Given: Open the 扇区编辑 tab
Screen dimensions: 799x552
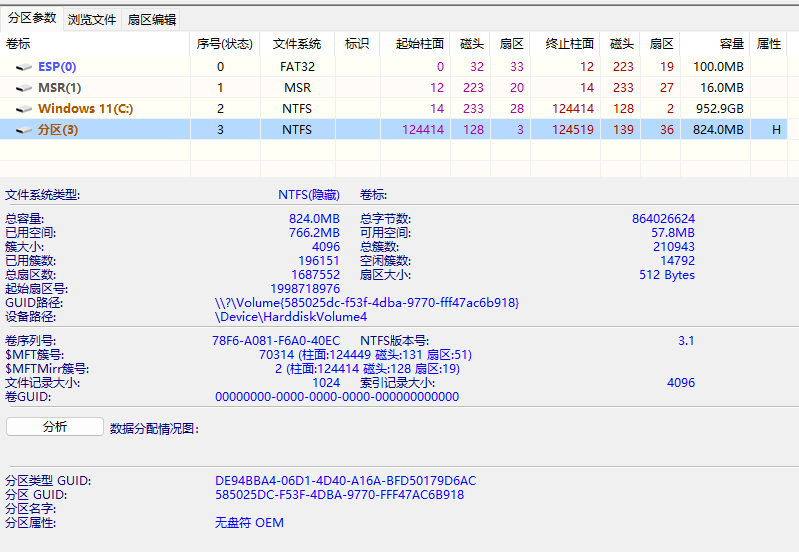Looking at the screenshot, I should pos(151,20).
